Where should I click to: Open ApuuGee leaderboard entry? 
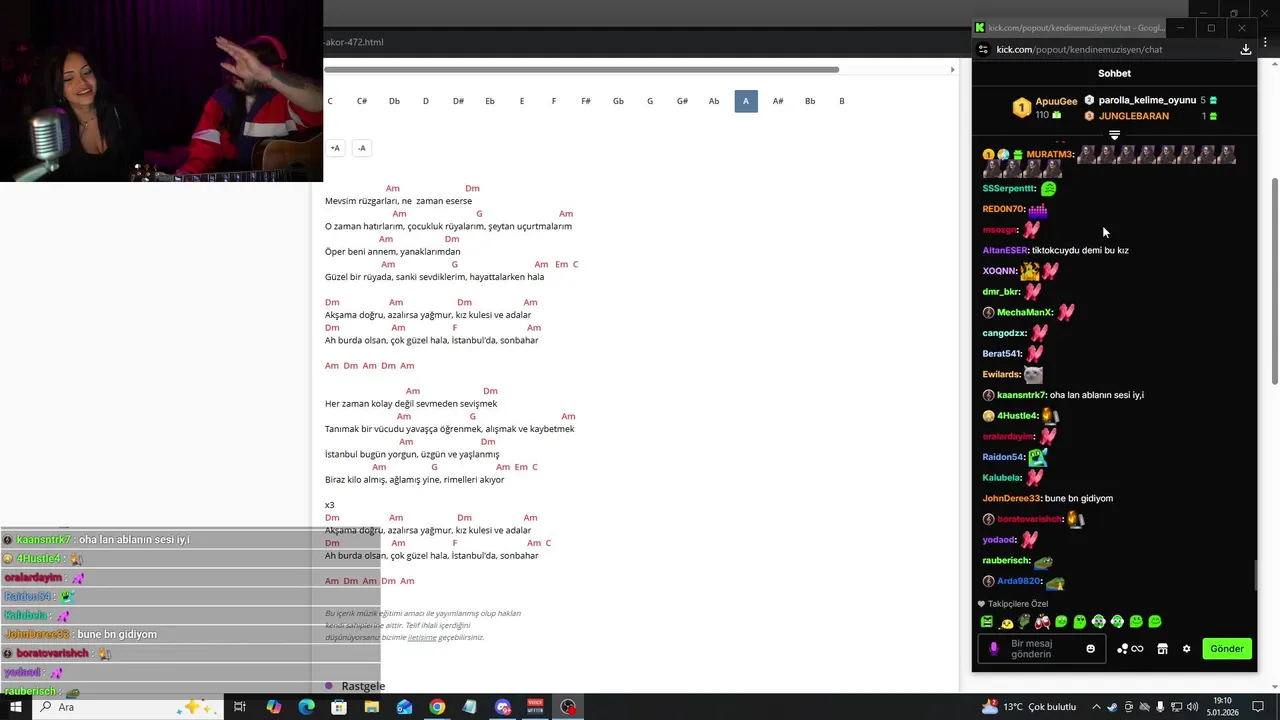tap(1046, 108)
